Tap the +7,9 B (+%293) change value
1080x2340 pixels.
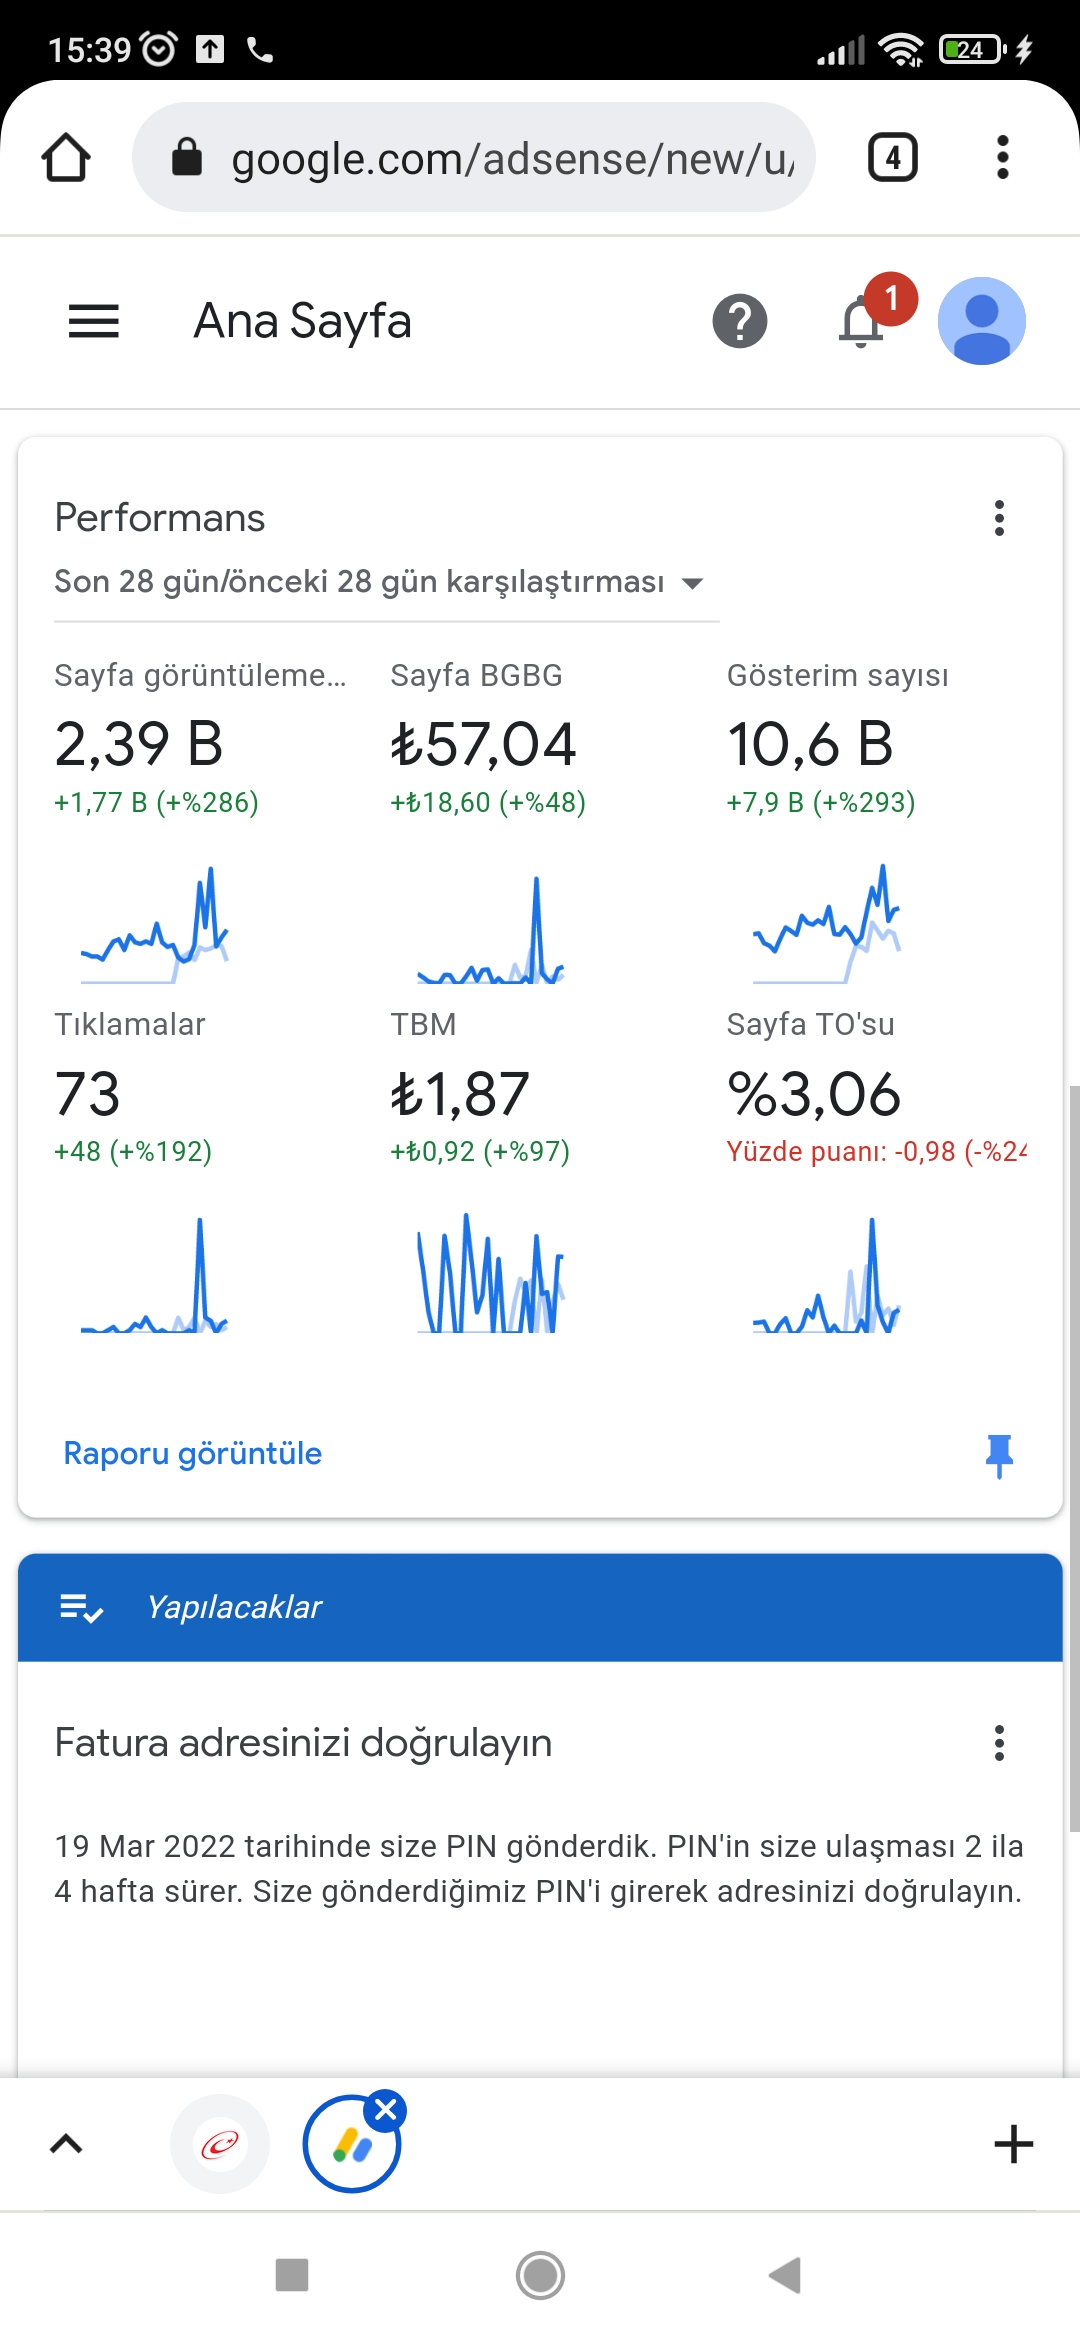821,802
